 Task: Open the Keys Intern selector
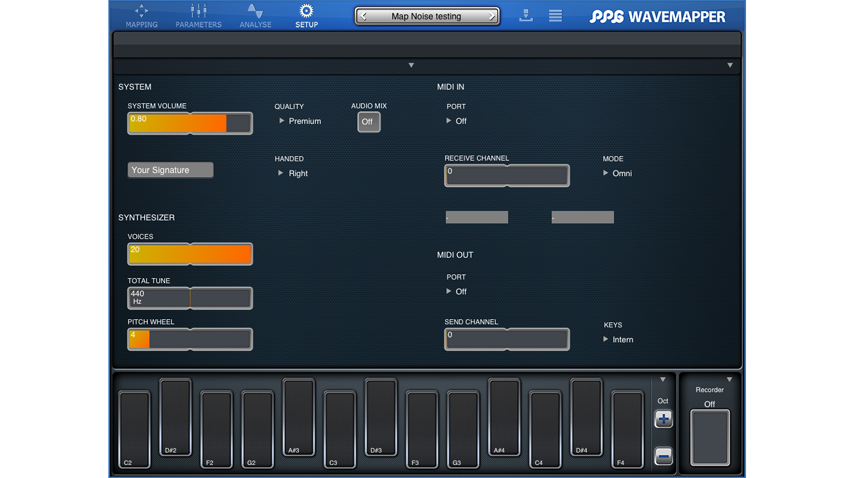[618, 339]
